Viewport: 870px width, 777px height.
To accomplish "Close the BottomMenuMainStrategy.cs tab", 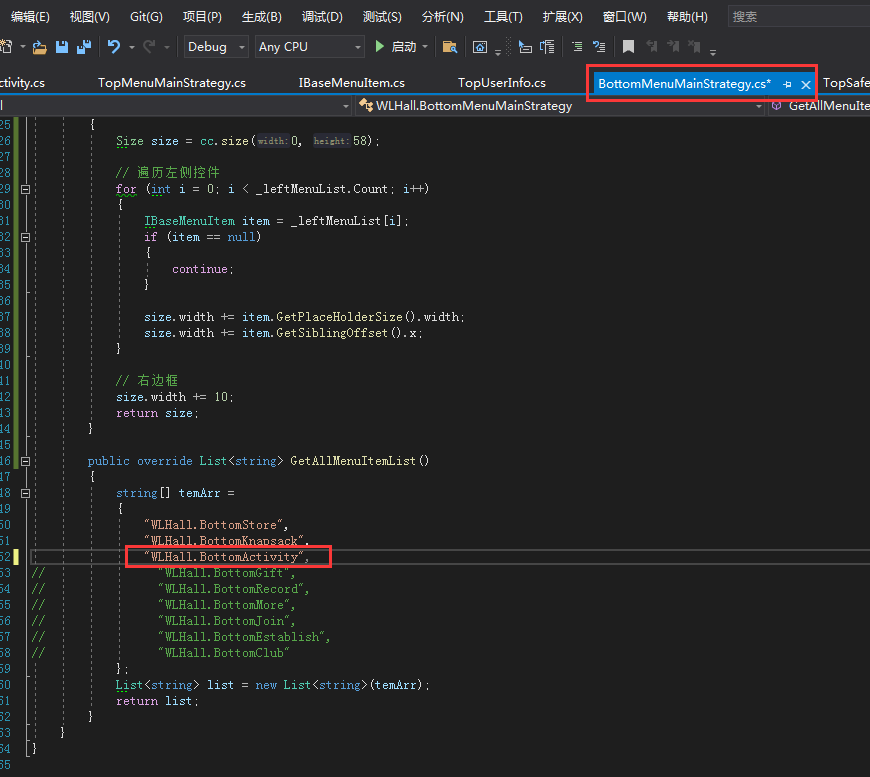I will point(806,85).
